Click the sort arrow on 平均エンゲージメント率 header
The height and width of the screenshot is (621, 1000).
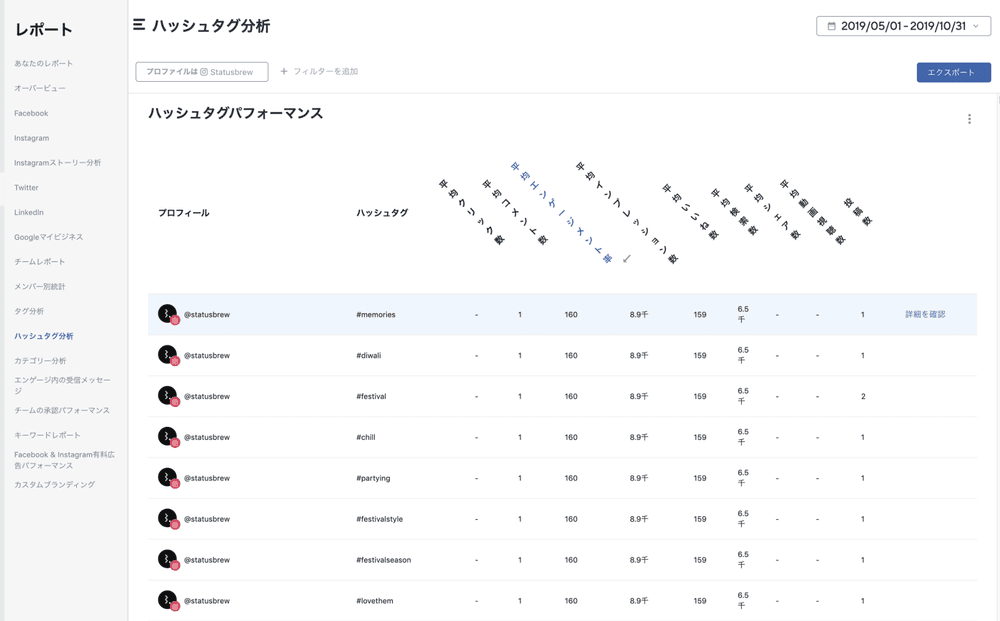pyautogui.click(x=627, y=259)
